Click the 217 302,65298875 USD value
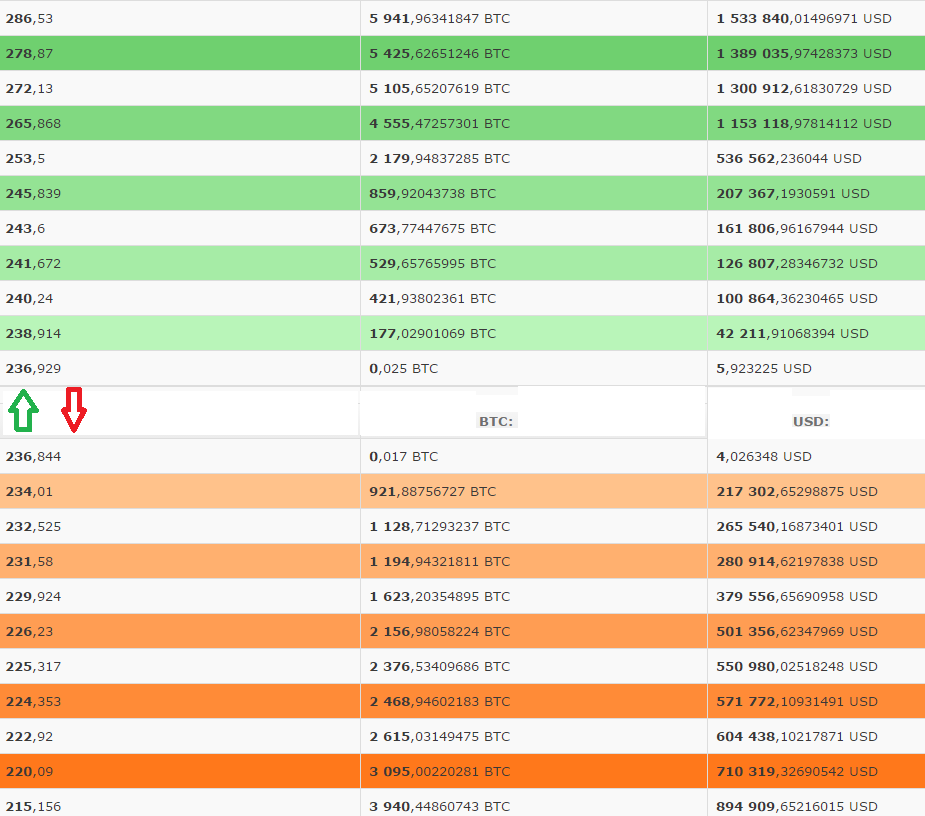Viewport: 925px width, 816px height. click(797, 491)
